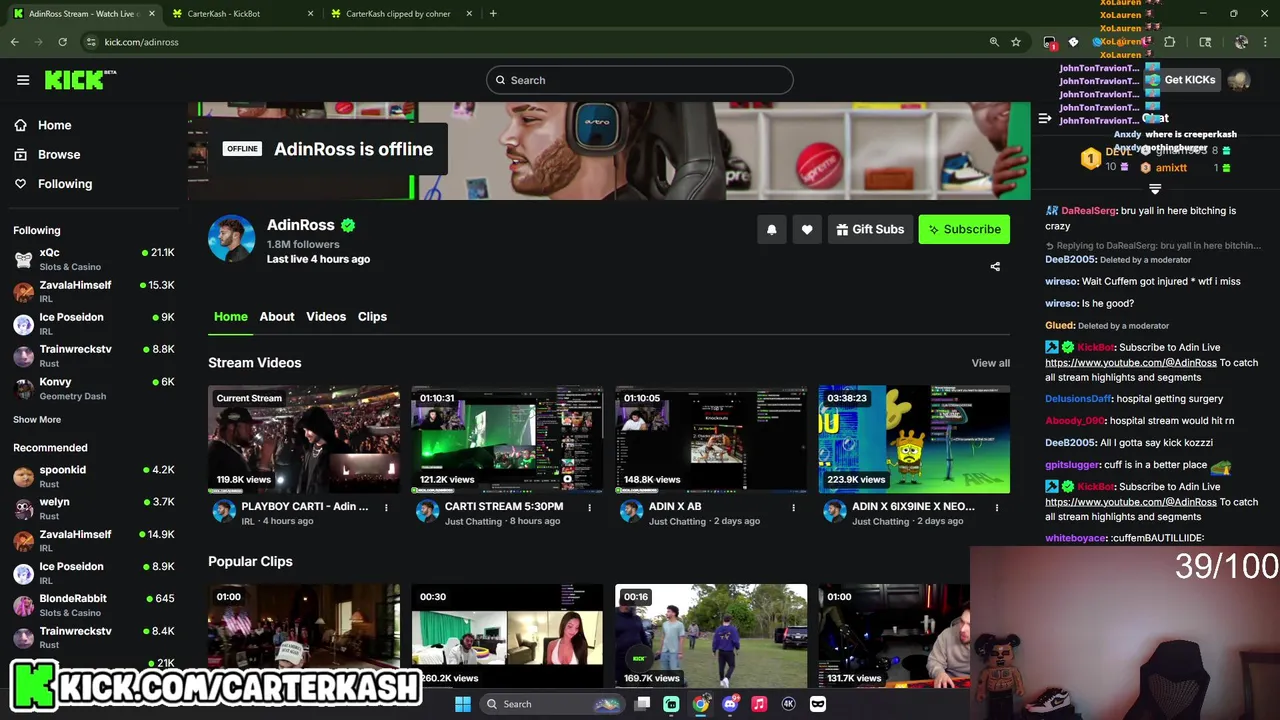This screenshot has width=1280, height=720.
Task: Open the browser extensions puzzle icon
Action: [x=1170, y=42]
